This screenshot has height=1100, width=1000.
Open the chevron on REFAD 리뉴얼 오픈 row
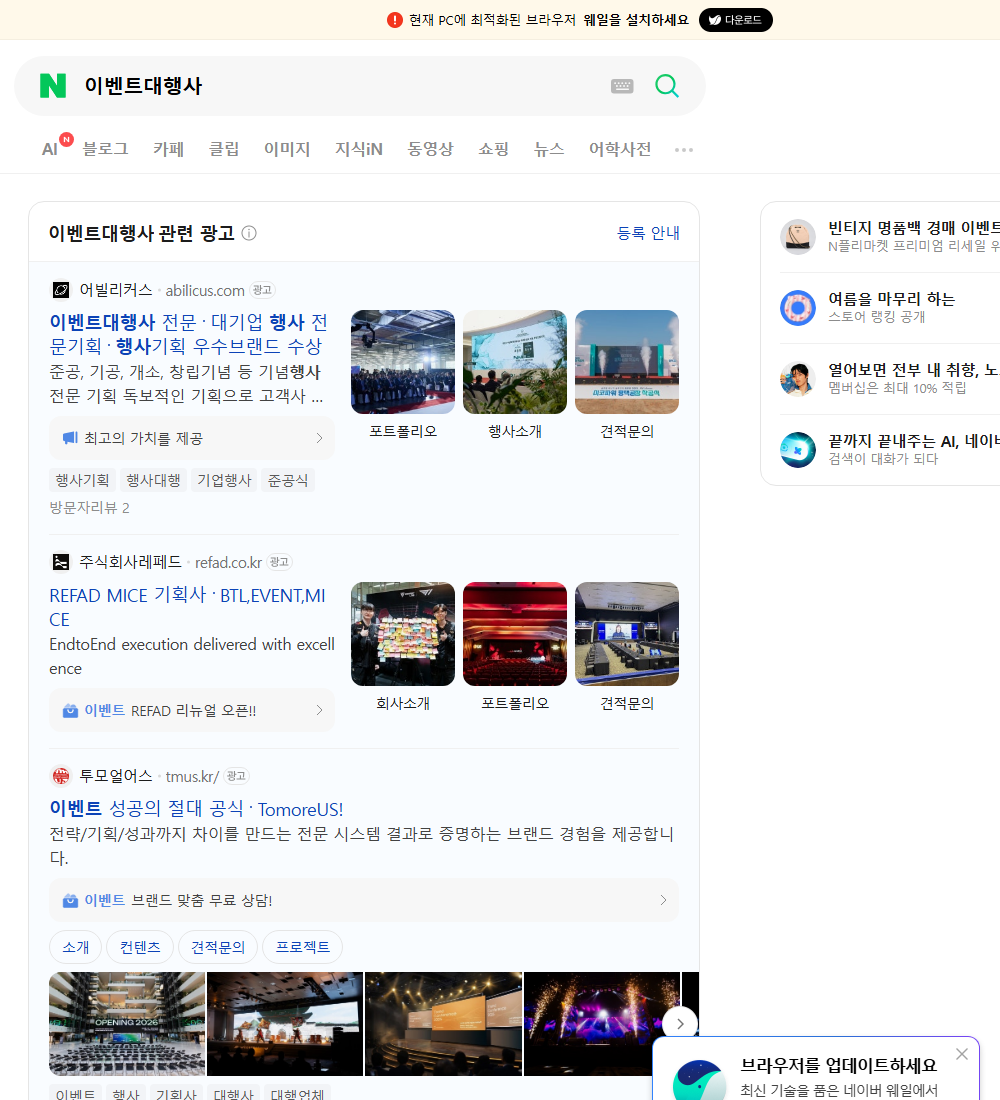point(319,711)
